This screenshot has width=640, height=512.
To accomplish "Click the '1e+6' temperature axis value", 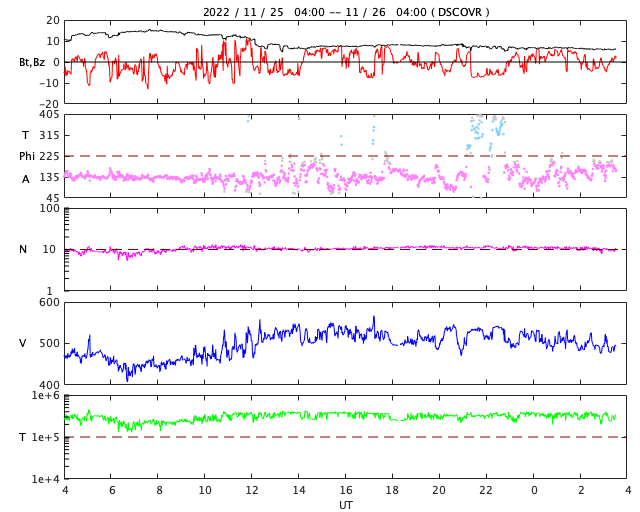I will click(x=46, y=396).
